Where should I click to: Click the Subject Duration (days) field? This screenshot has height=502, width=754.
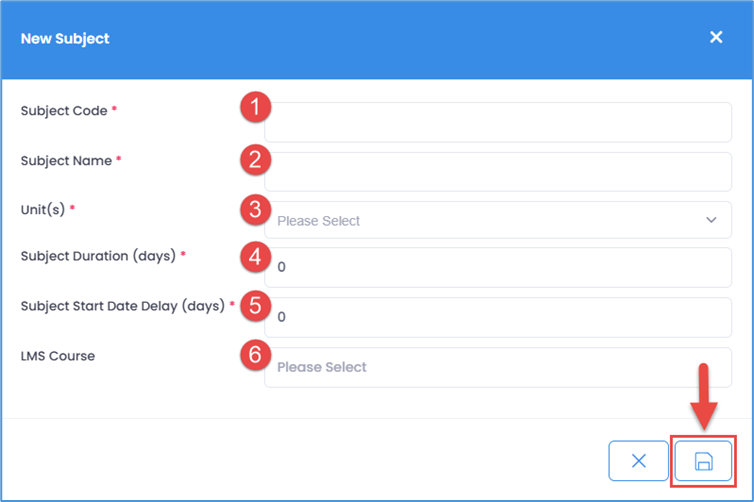[498, 268]
